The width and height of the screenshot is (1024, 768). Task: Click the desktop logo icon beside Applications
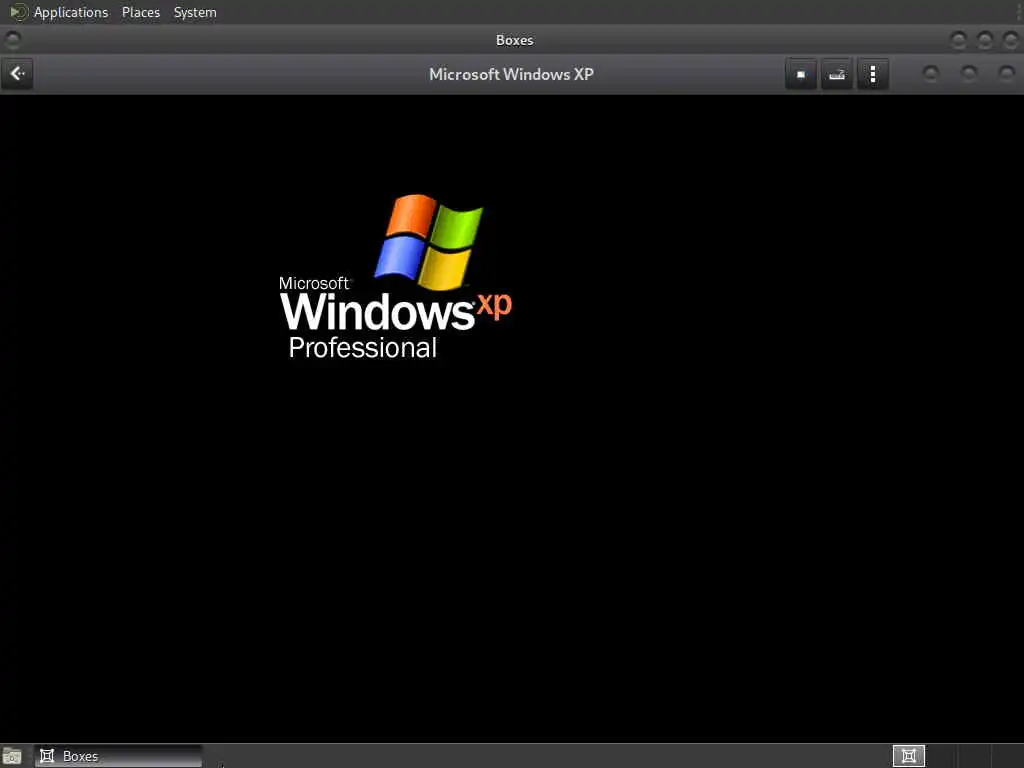click(18, 12)
